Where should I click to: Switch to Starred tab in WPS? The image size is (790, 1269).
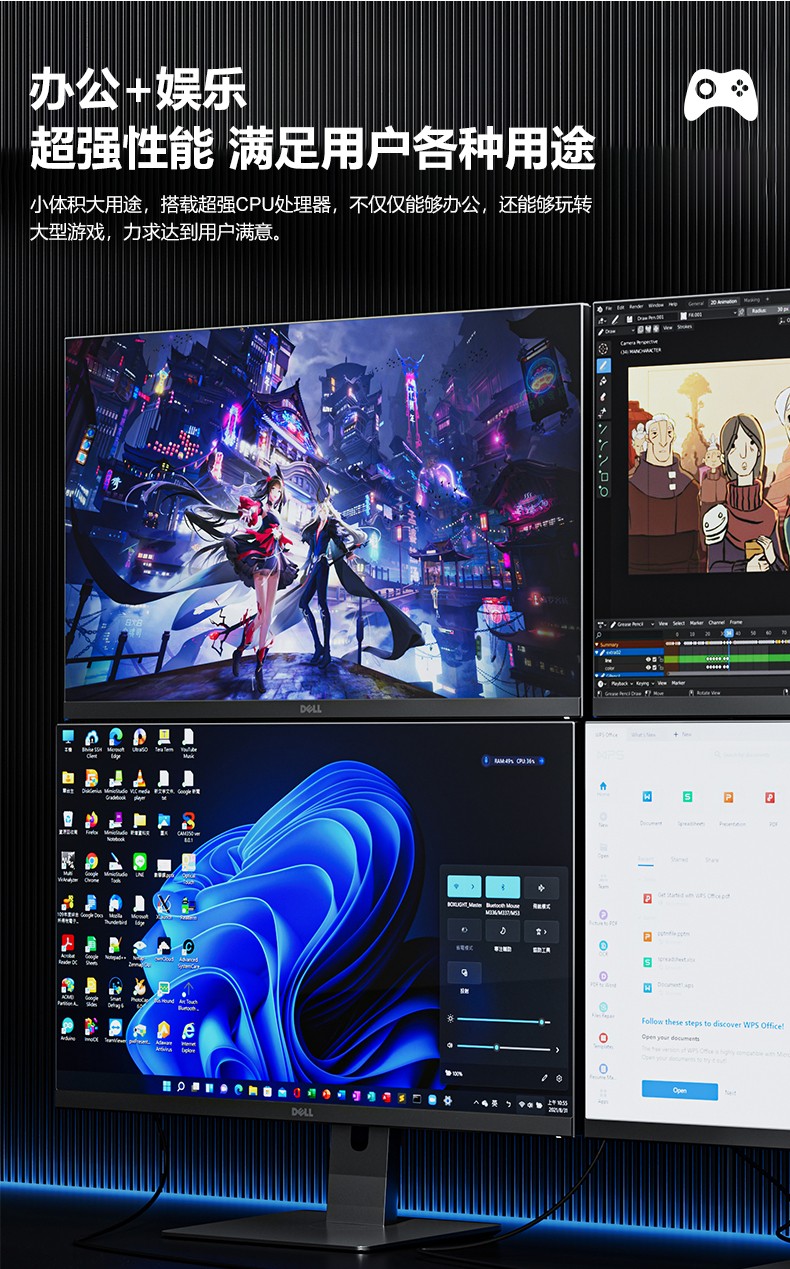tap(680, 859)
